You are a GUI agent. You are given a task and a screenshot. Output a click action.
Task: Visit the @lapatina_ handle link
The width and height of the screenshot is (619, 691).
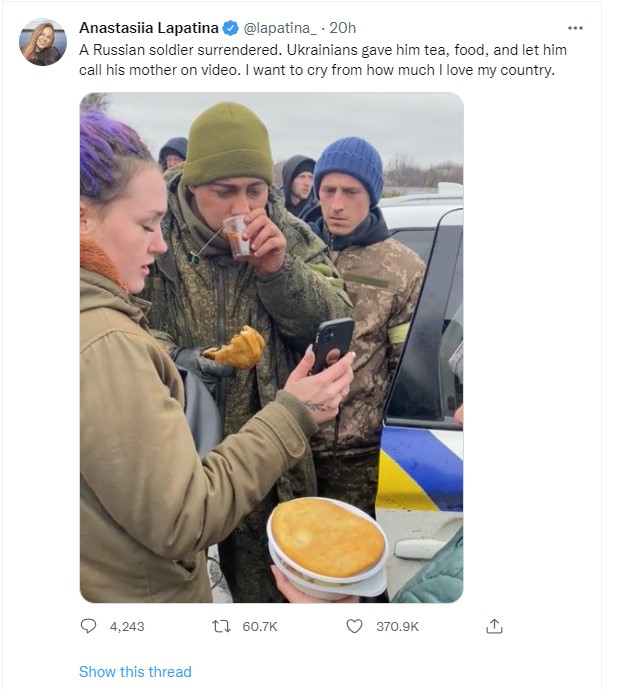pyautogui.click(x=279, y=28)
